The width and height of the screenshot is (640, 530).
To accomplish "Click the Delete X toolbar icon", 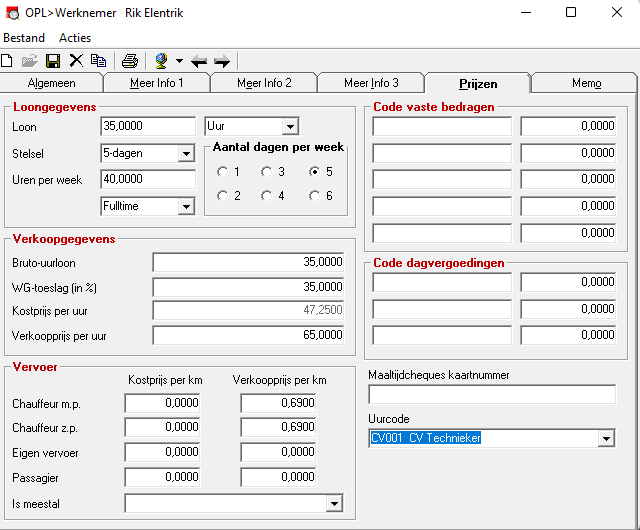I will pos(76,61).
